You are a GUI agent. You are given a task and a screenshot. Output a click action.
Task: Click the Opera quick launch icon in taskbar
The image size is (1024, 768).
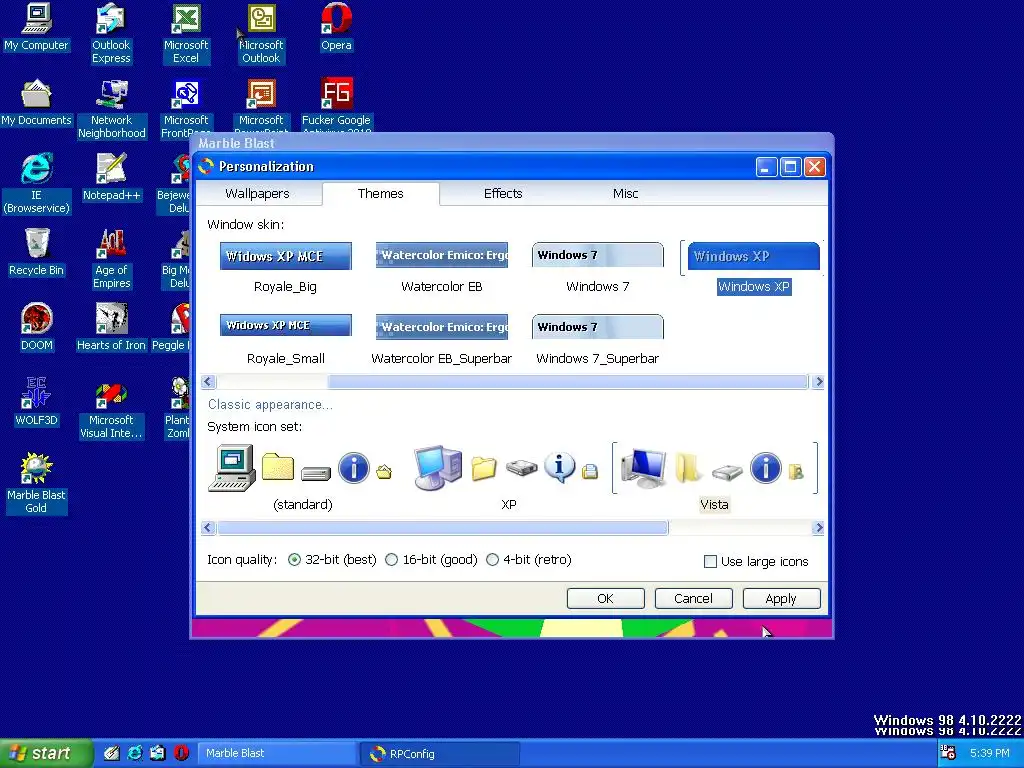coord(182,753)
